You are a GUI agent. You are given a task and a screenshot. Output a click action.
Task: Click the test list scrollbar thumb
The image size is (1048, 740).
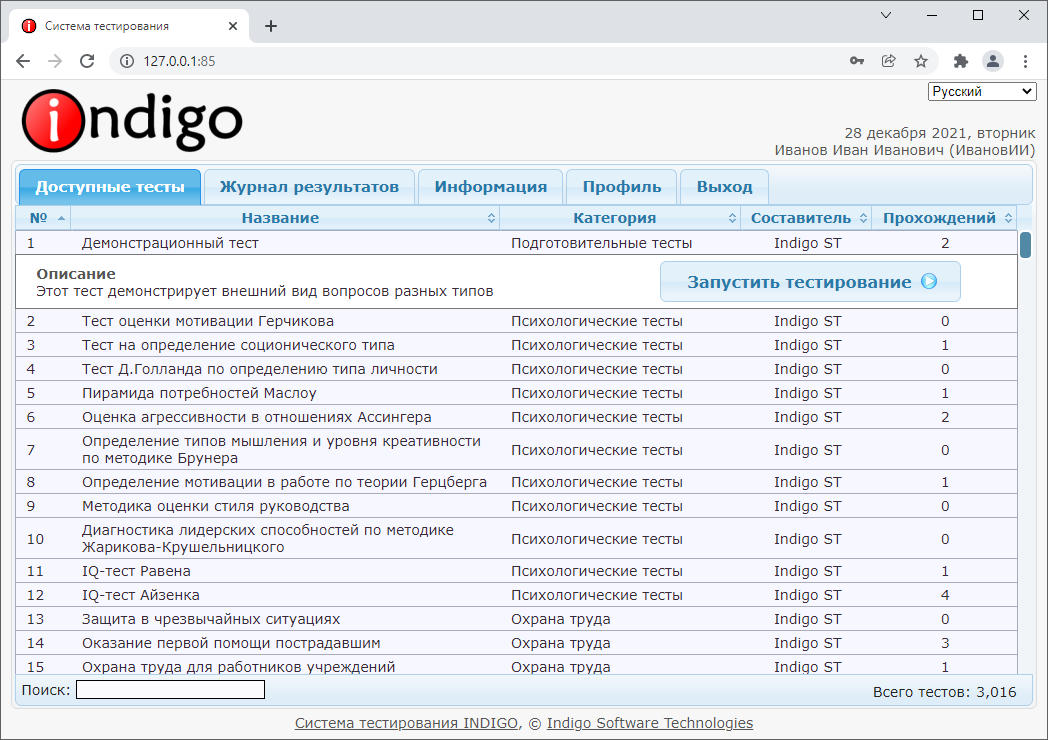click(x=1025, y=245)
